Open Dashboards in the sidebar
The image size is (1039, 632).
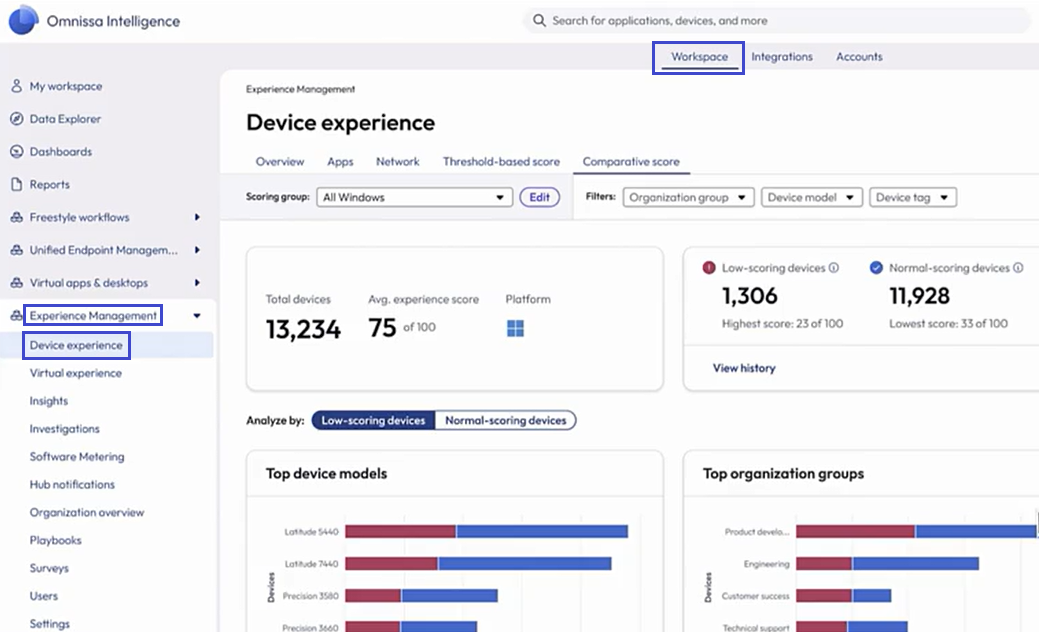(60, 152)
